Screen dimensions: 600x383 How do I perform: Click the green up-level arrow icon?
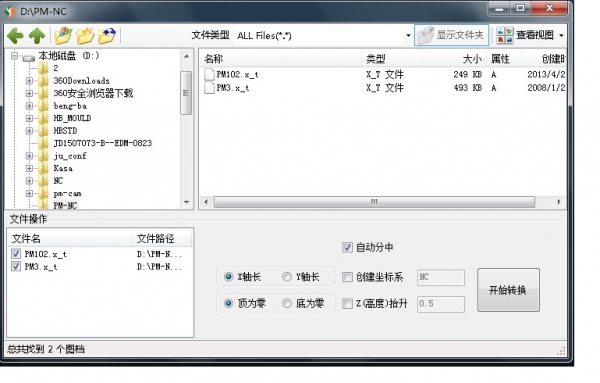click(x=37, y=36)
